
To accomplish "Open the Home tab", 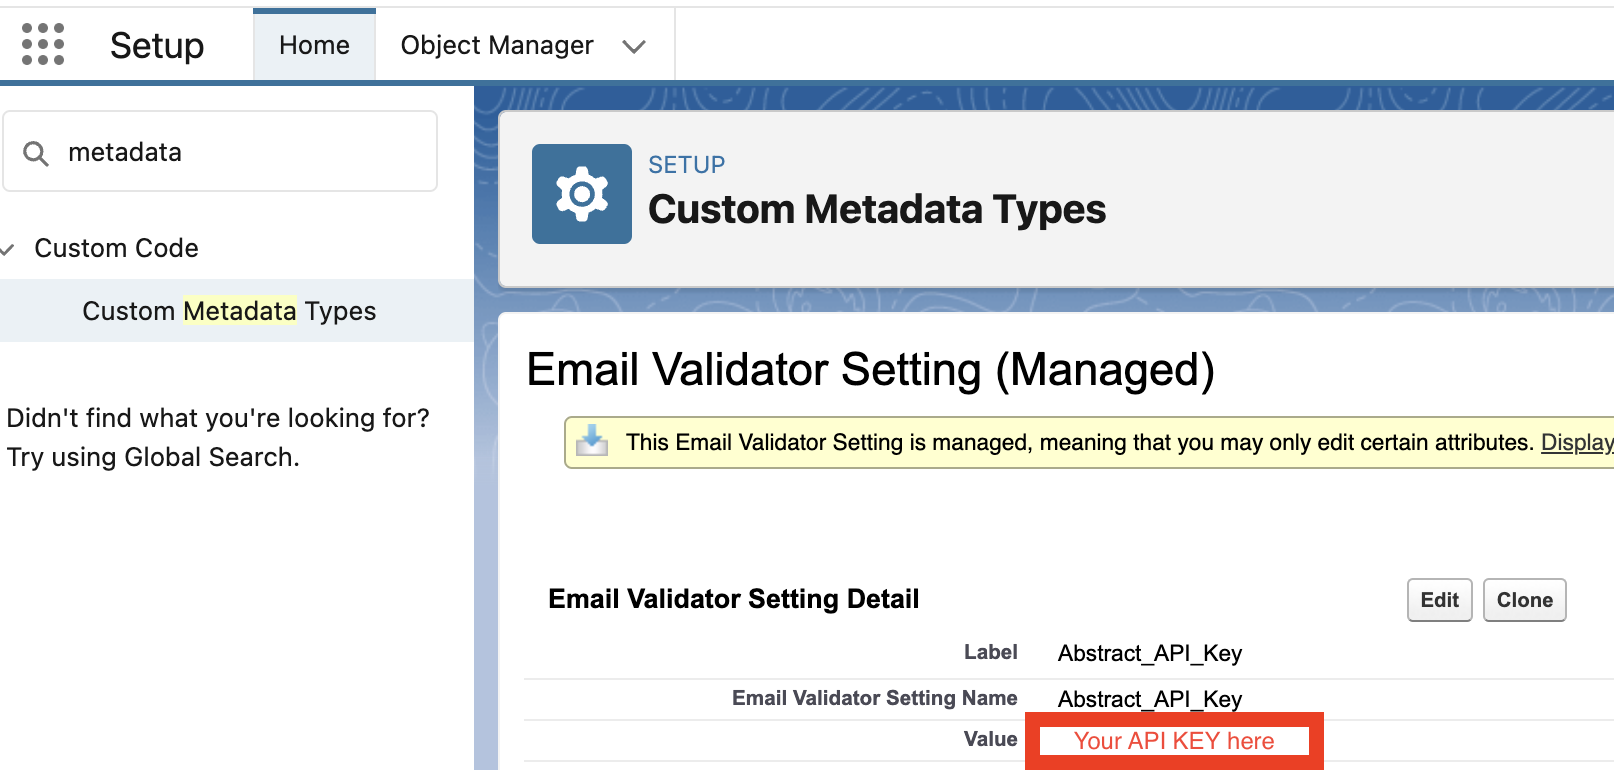I will coord(314,45).
